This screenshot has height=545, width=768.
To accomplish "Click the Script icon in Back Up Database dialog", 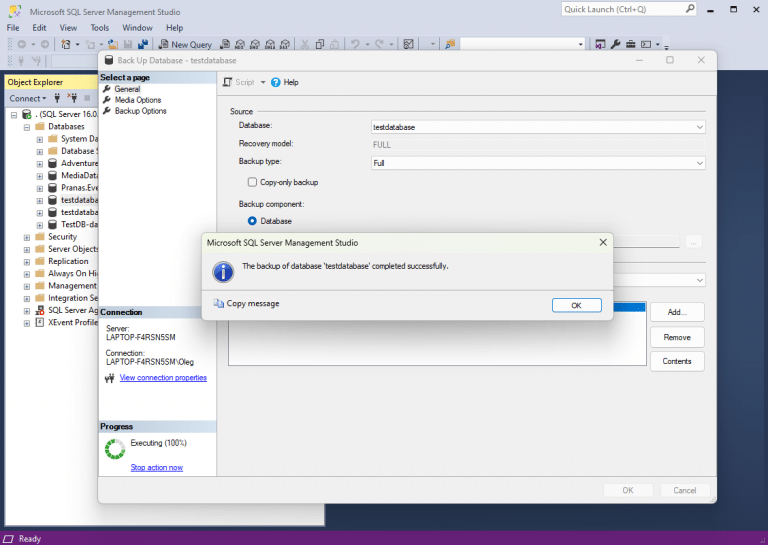I will pyautogui.click(x=227, y=82).
